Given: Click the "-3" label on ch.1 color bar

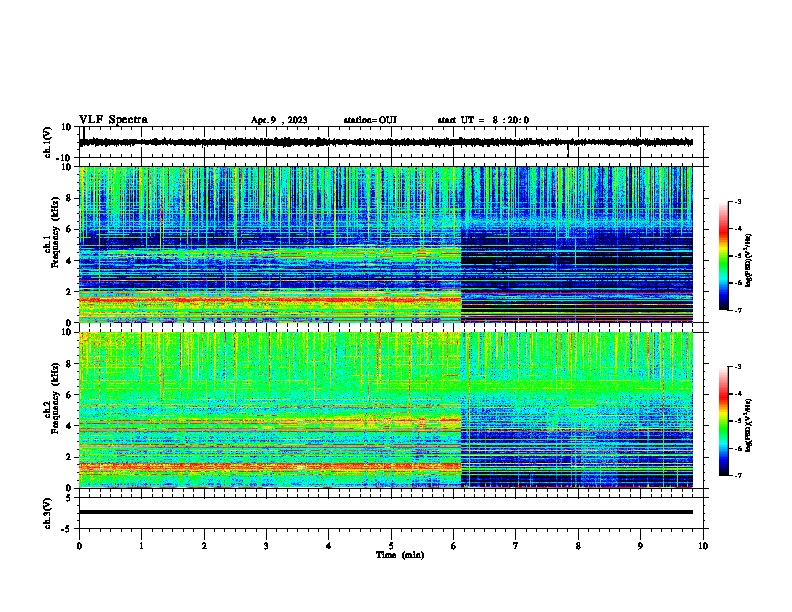Looking at the screenshot, I should [737, 201].
